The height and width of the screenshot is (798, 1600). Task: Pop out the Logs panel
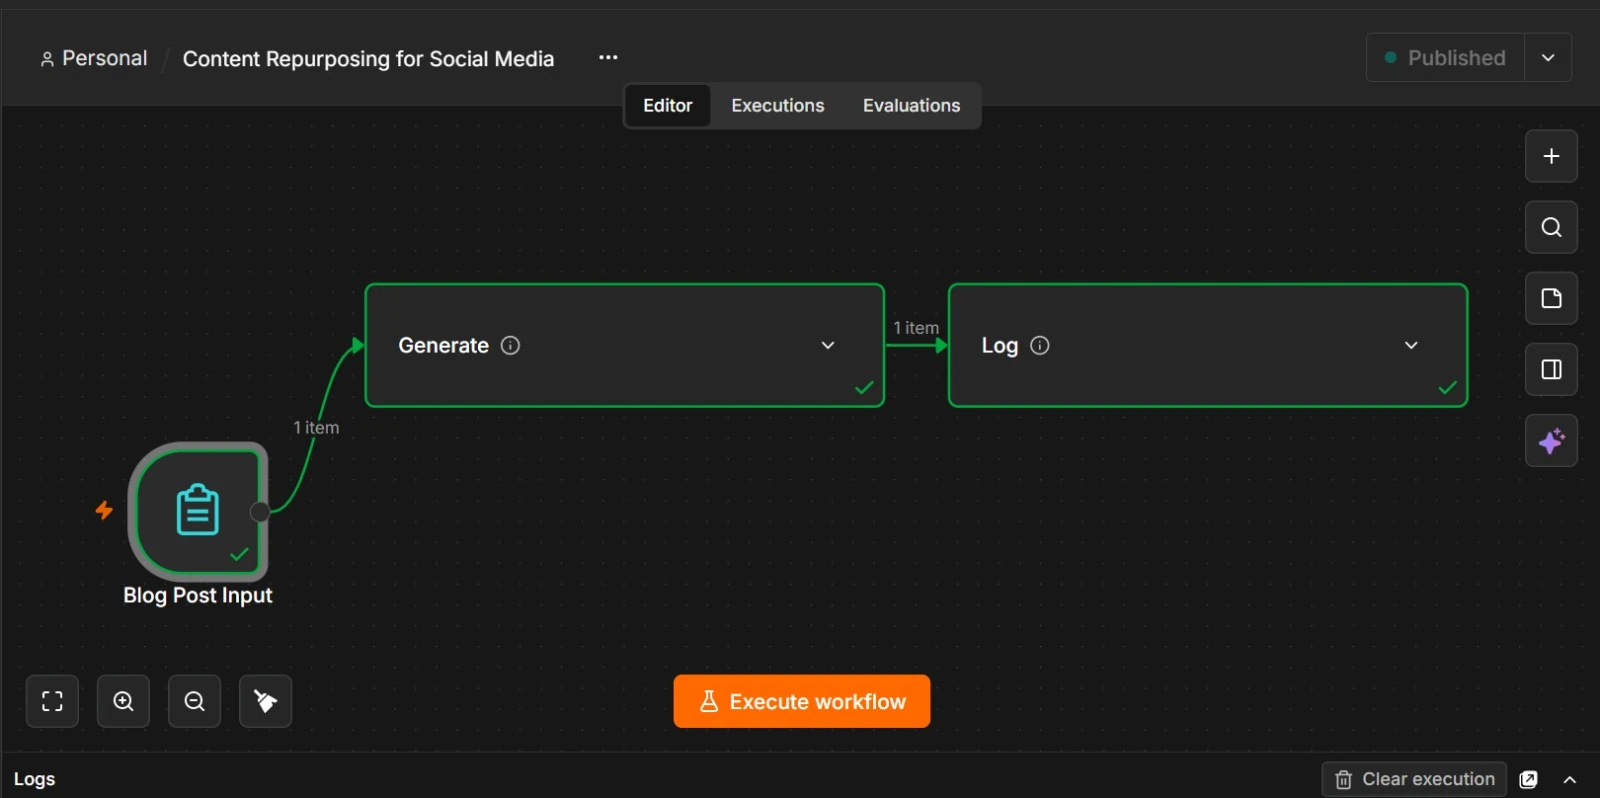click(x=1528, y=779)
